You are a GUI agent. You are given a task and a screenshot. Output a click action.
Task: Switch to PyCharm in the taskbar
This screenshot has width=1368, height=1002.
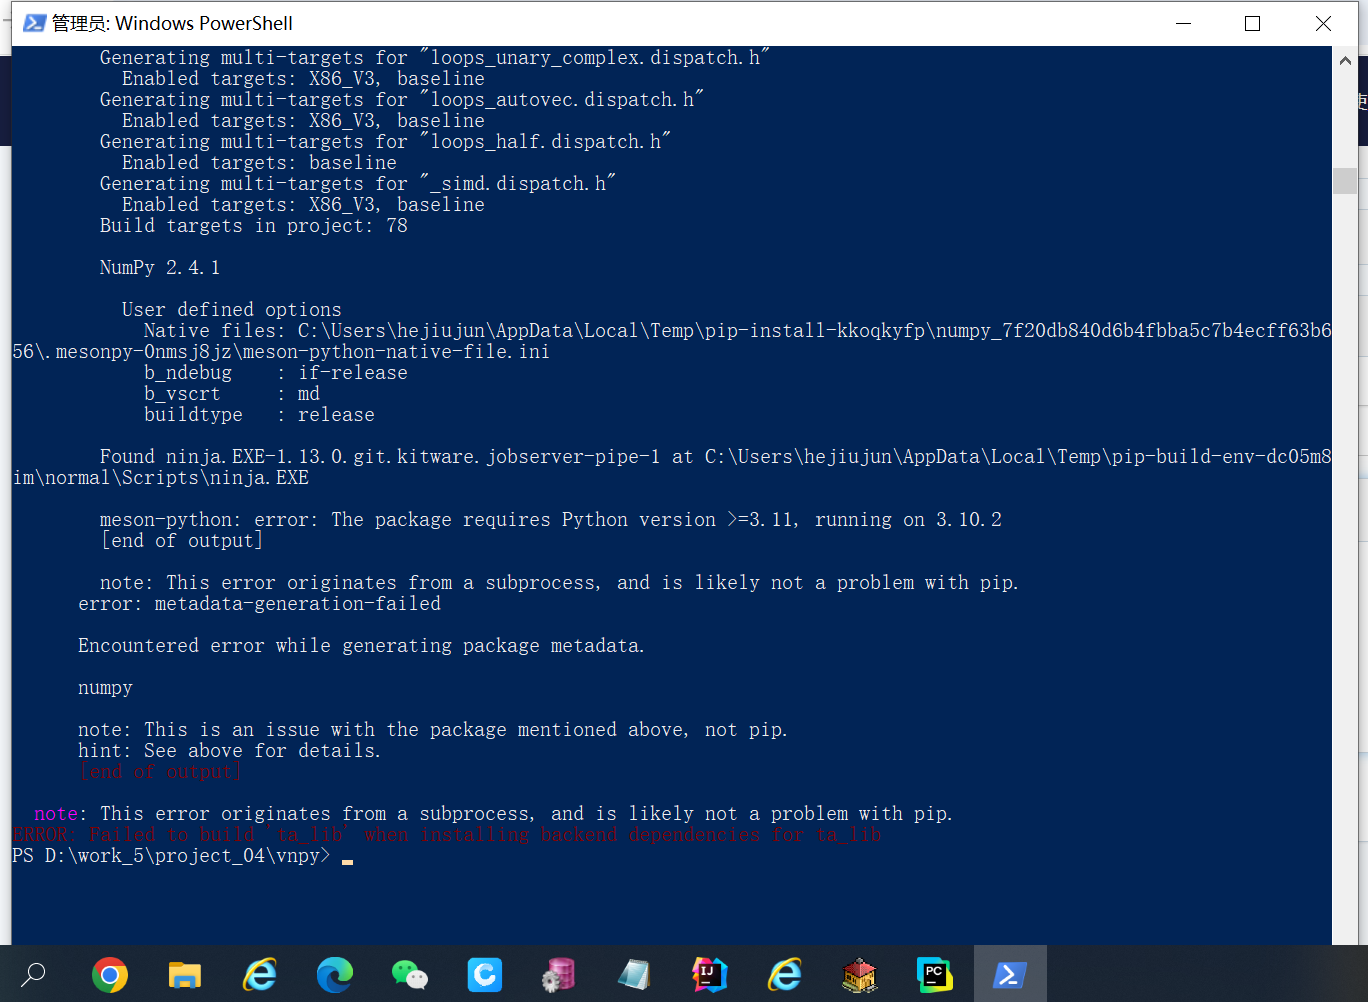934,974
